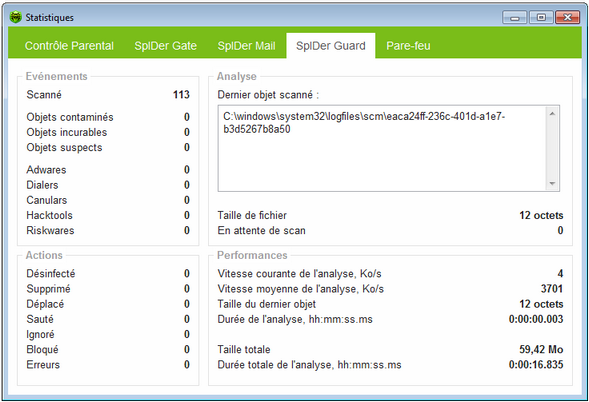
Task: Click the Statistiques window title text
Action: pyautogui.click(x=50, y=18)
